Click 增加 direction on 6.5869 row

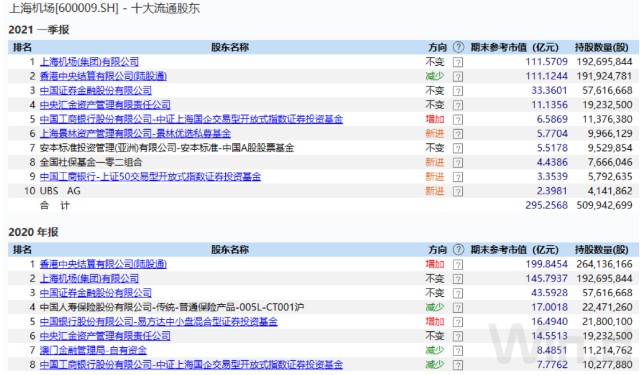pyautogui.click(x=435, y=119)
